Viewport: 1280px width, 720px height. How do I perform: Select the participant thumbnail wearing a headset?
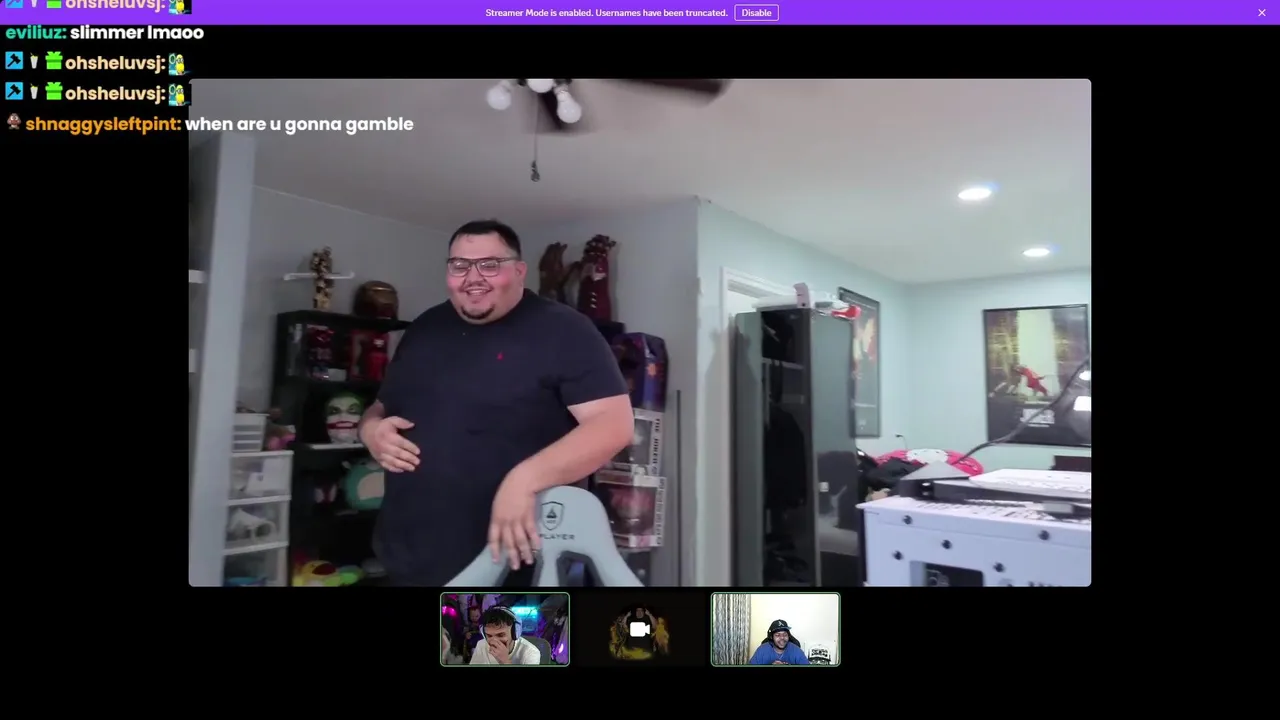505,629
